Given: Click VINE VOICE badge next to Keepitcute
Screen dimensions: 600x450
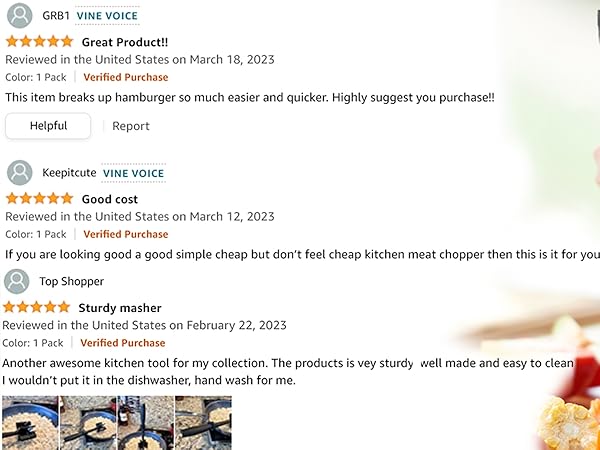Looking at the screenshot, I should click(x=133, y=173).
